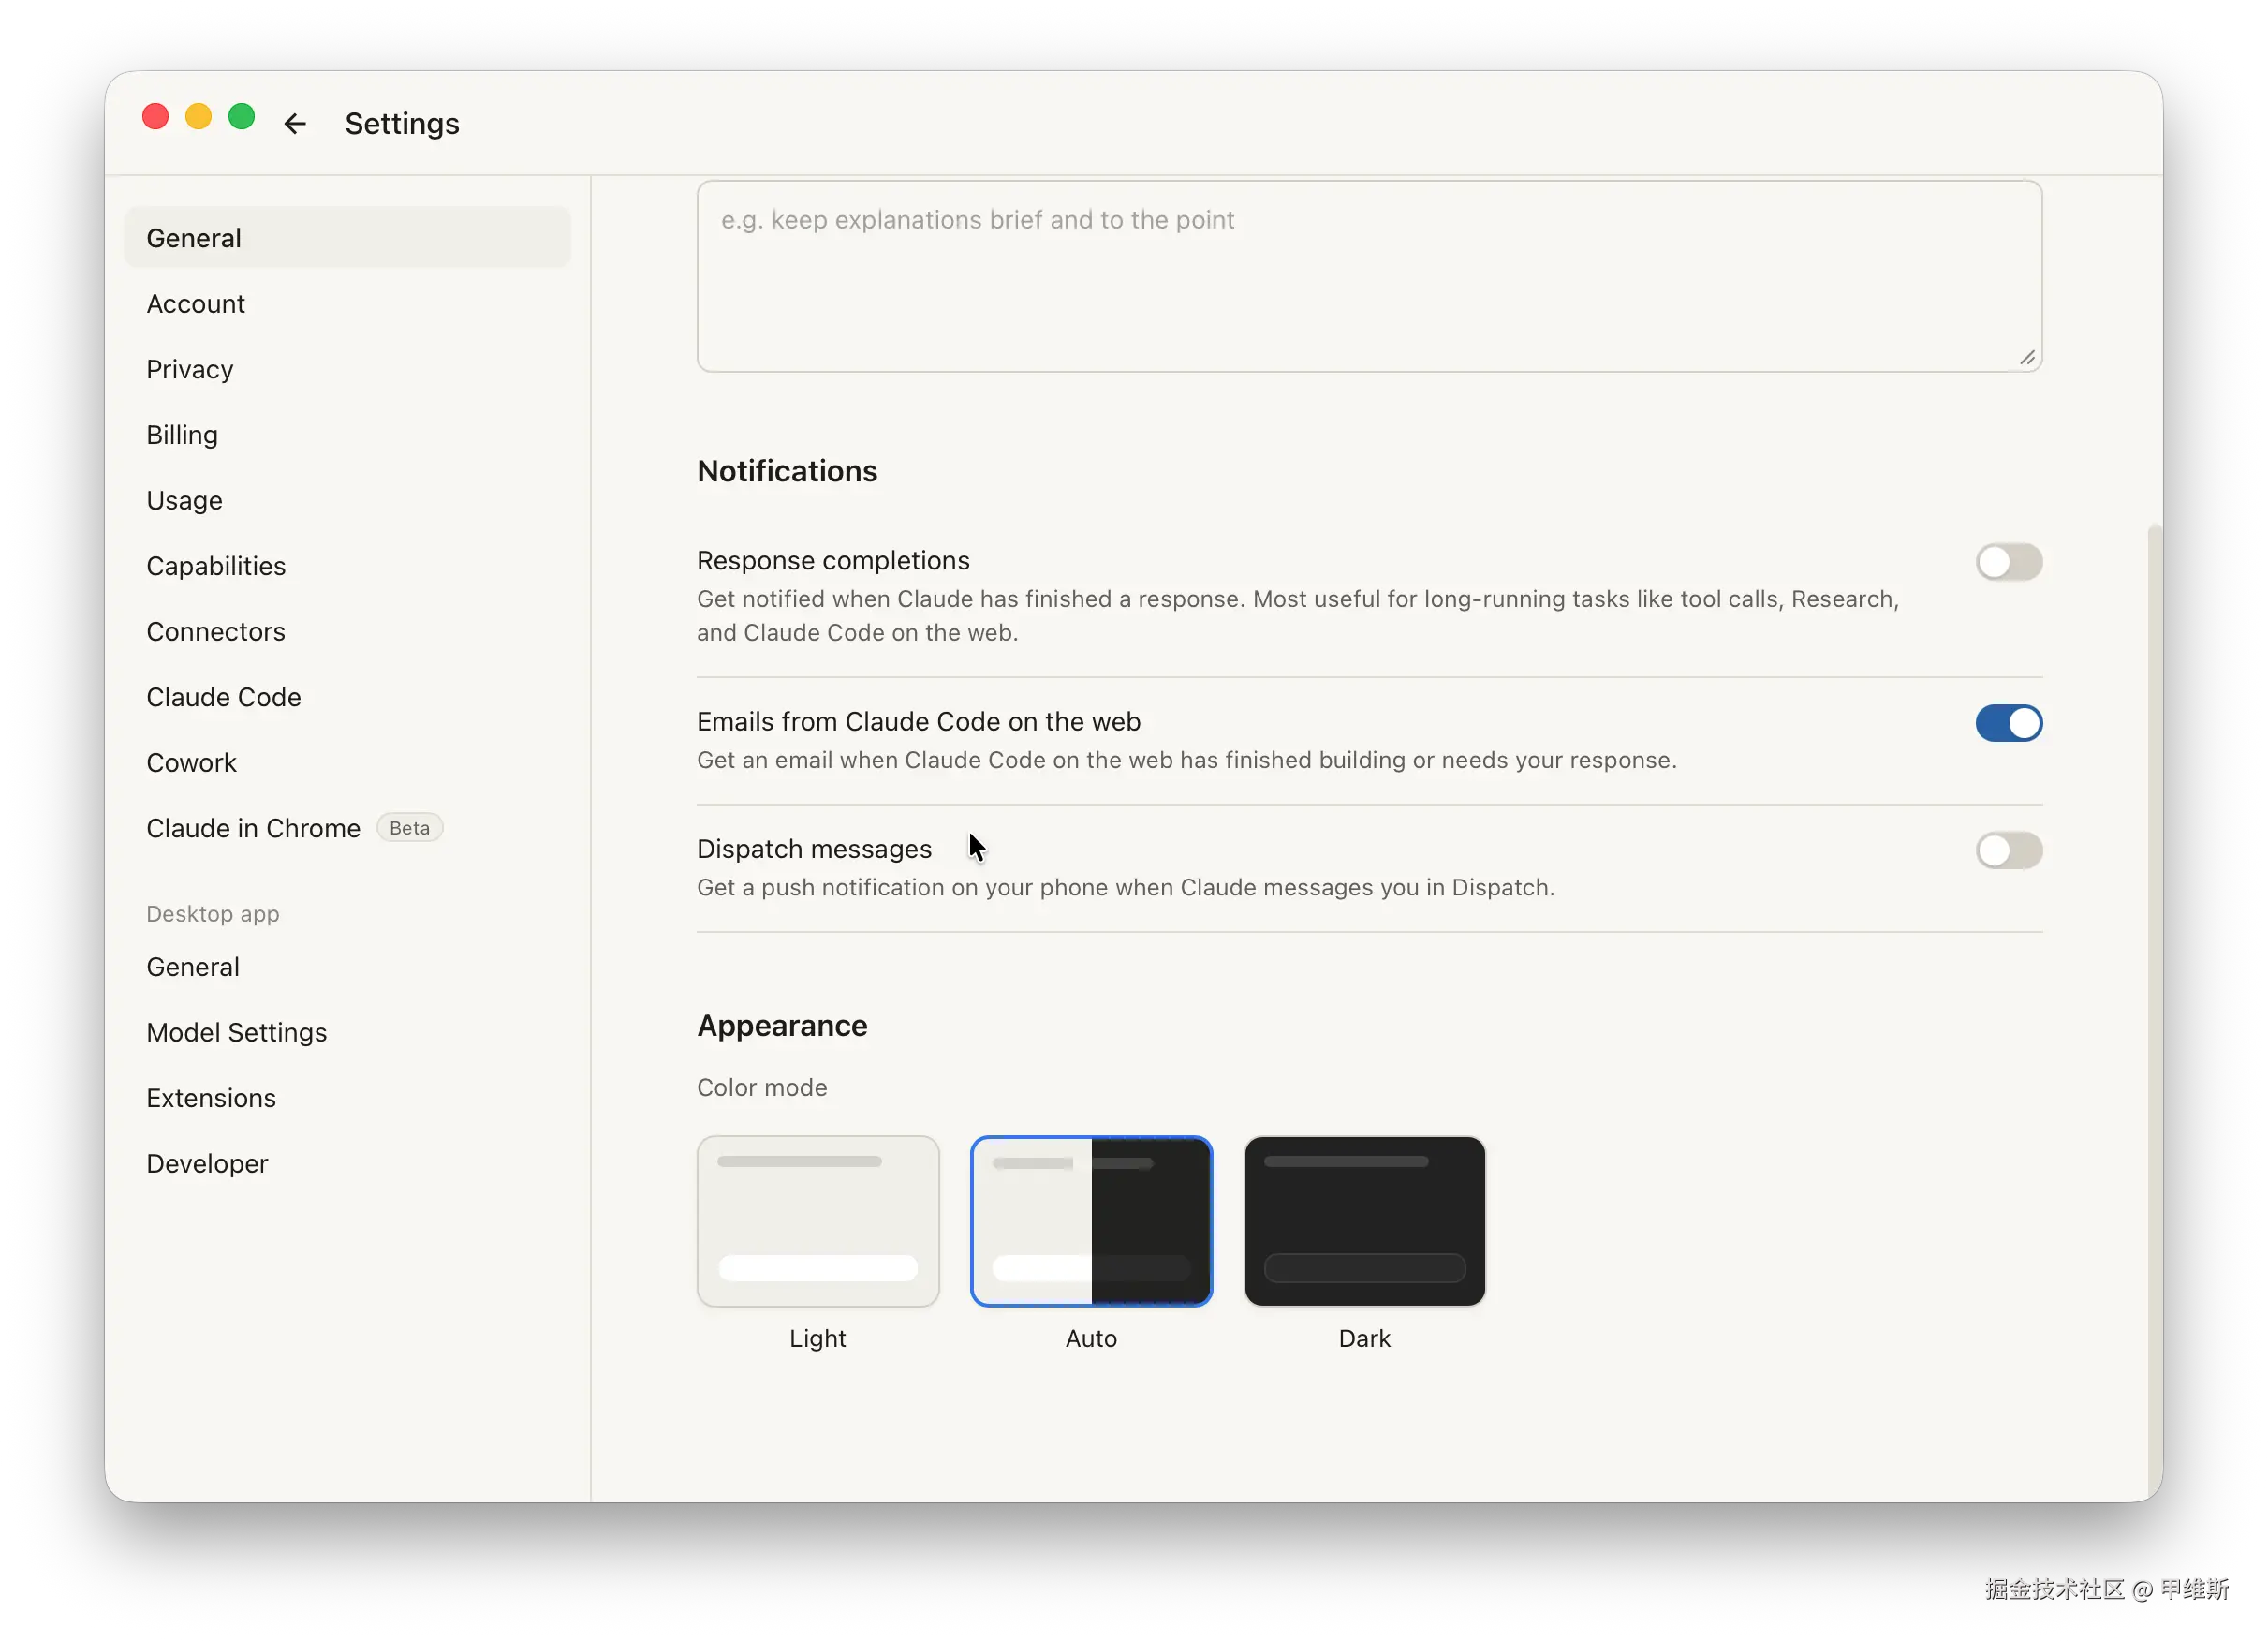Select the Light color mode thumbnail
The image size is (2268, 1641).
pos(817,1220)
